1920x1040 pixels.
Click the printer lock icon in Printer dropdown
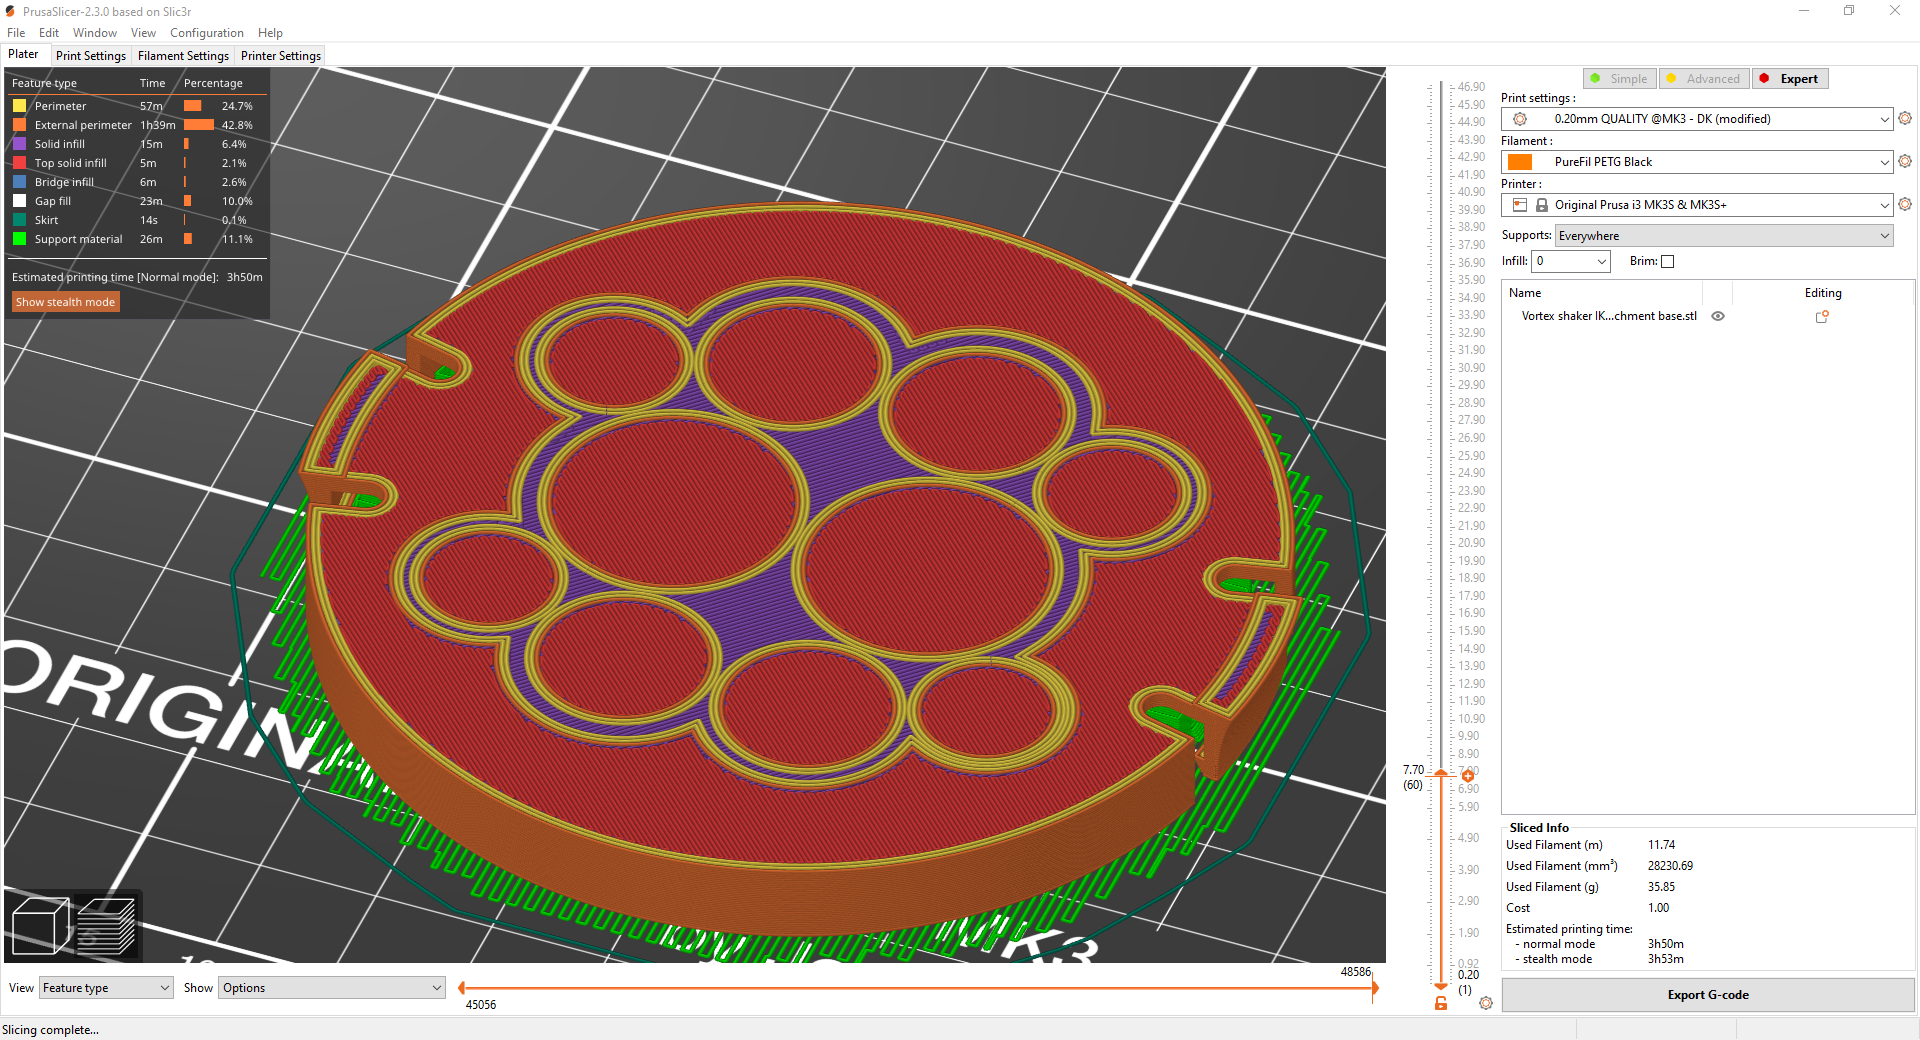1542,205
